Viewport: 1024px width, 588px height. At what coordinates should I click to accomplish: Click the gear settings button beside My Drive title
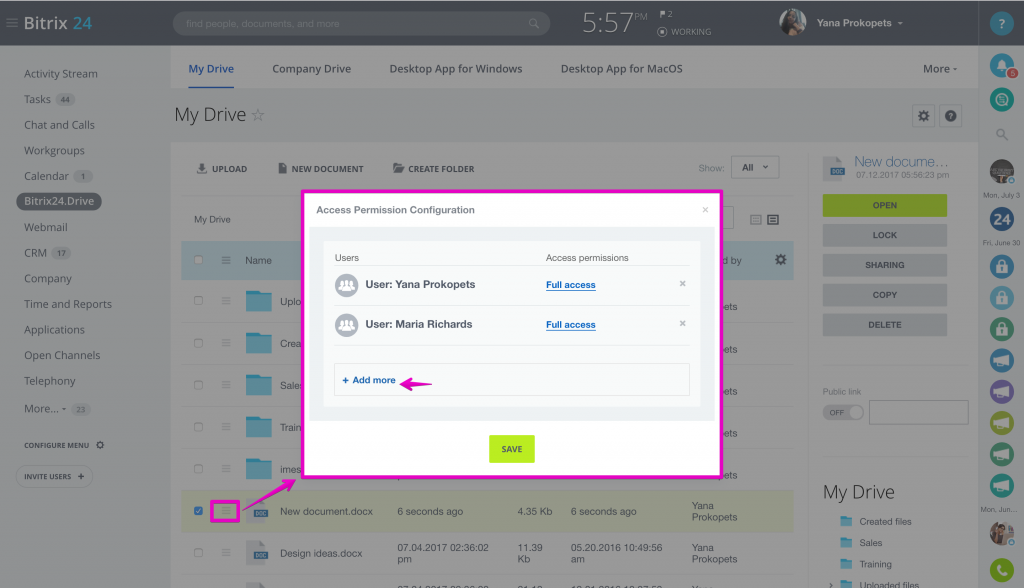click(x=923, y=116)
